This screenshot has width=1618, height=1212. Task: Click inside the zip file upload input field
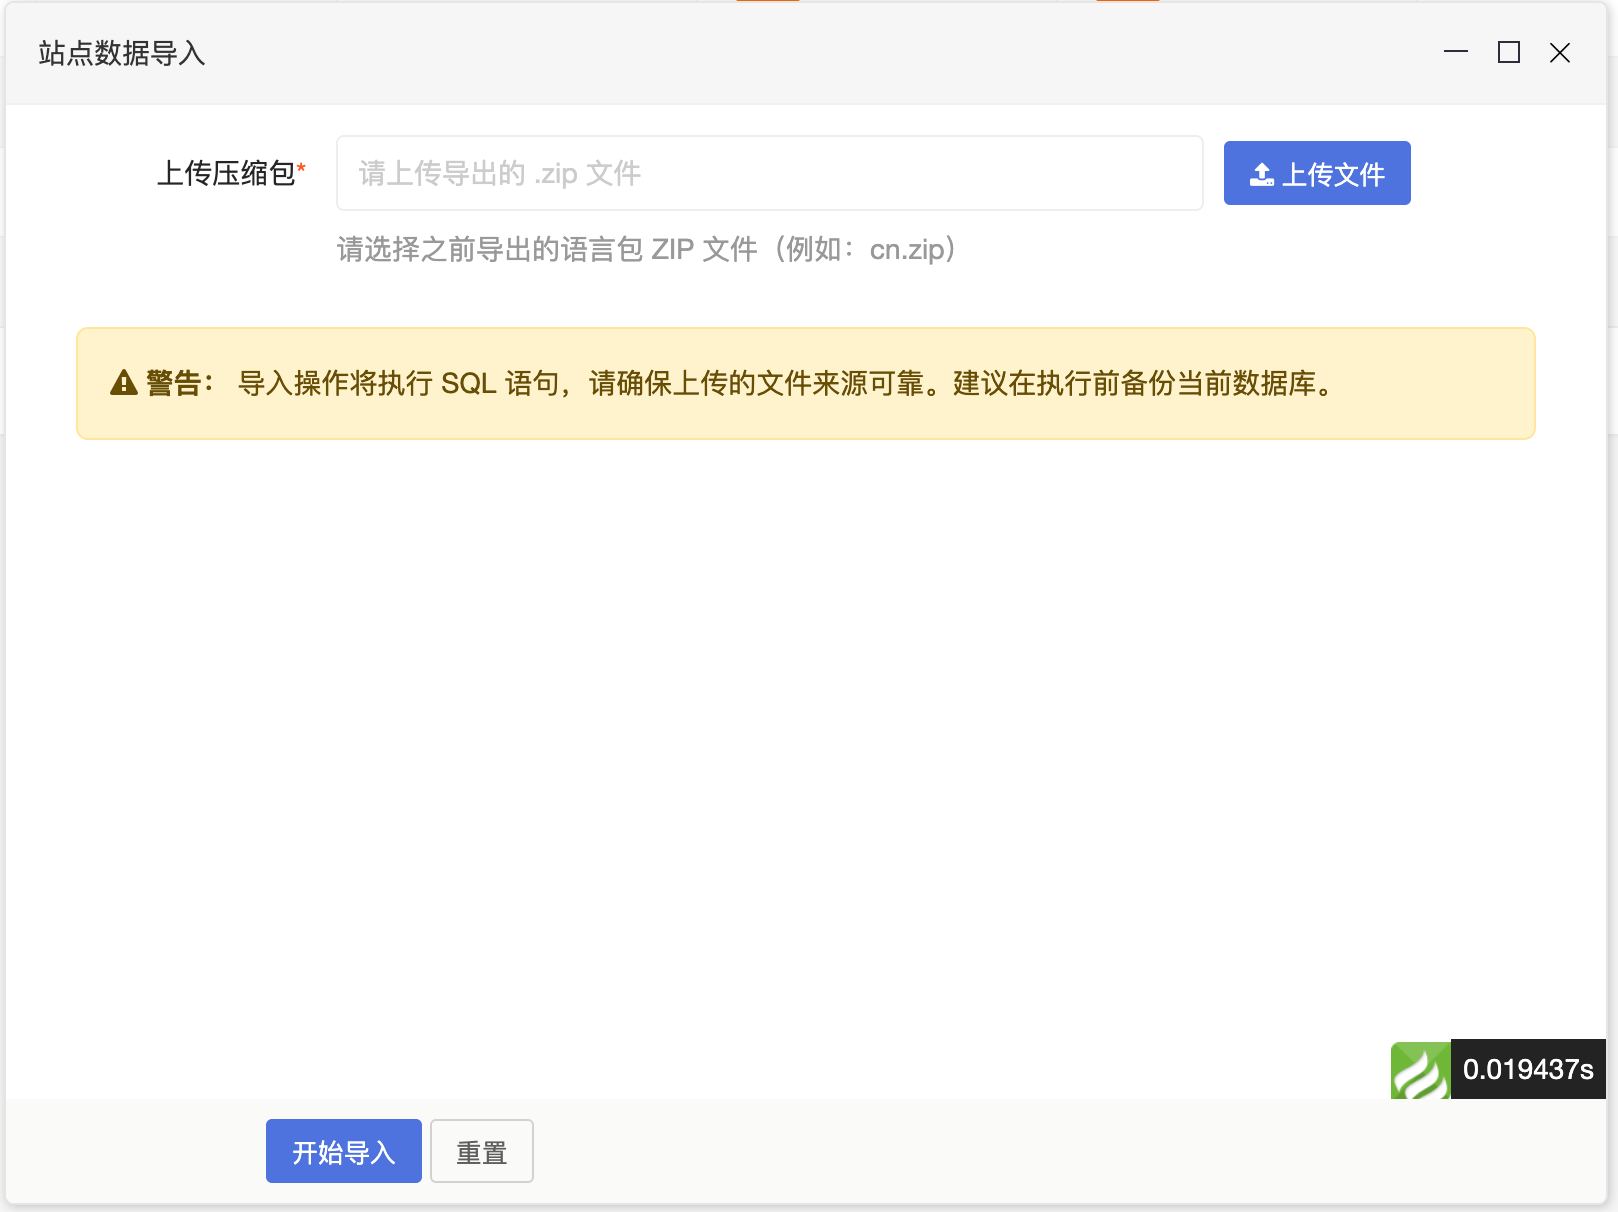tap(769, 173)
